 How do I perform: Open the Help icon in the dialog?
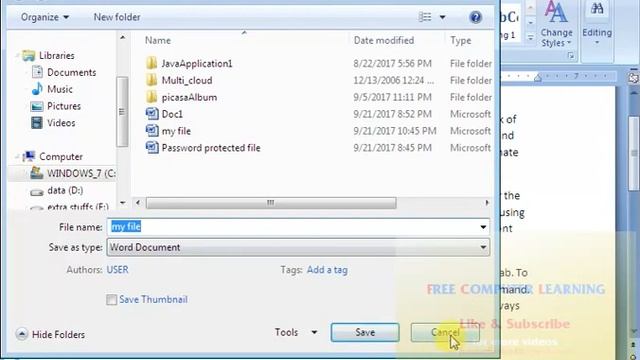[x=476, y=17]
